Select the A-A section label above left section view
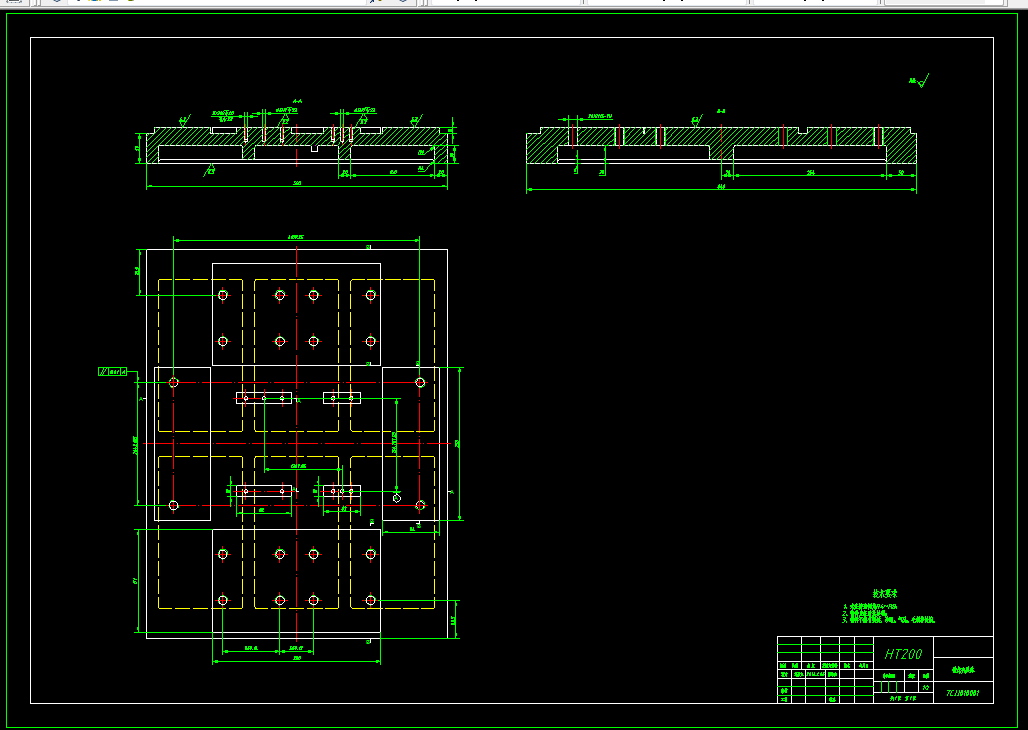 click(297, 101)
